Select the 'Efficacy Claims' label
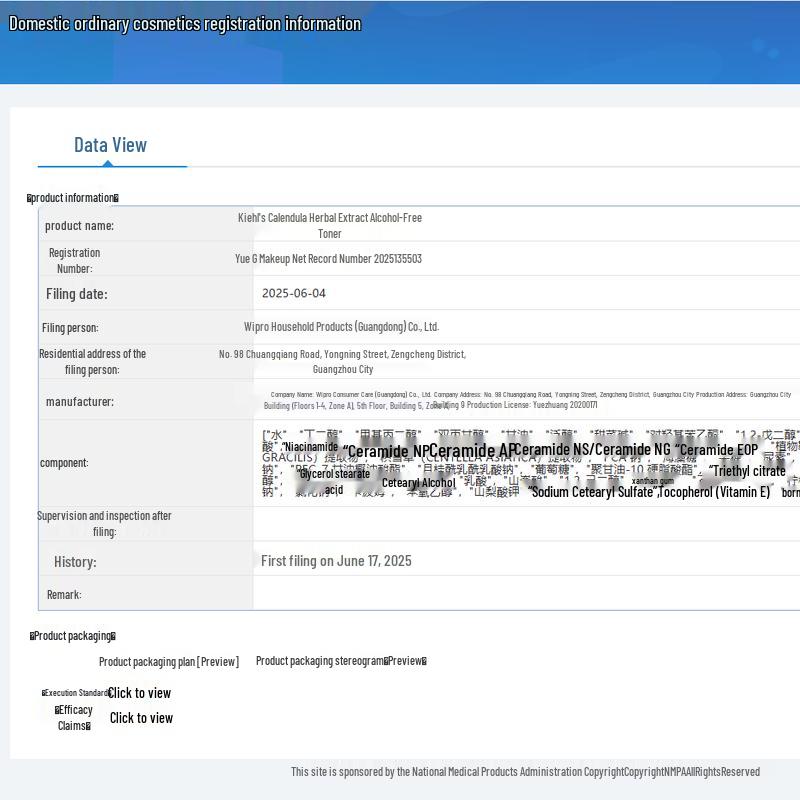Image resolution: width=800 pixels, height=800 pixels. [74, 718]
